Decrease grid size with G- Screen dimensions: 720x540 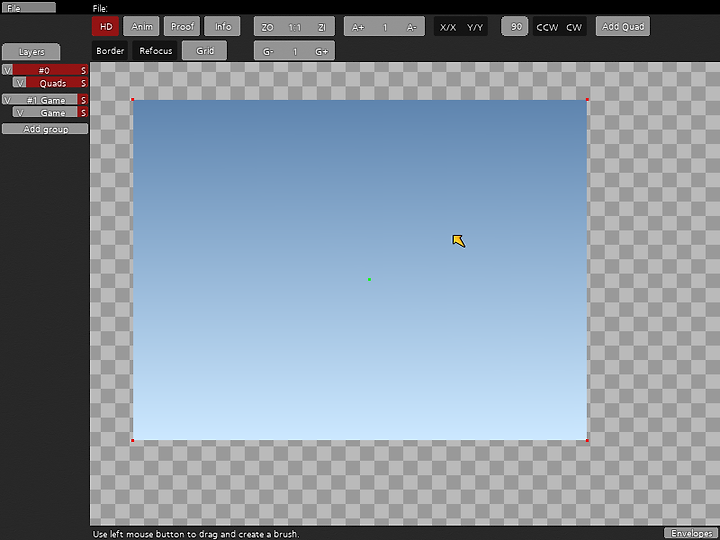[267, 51]
